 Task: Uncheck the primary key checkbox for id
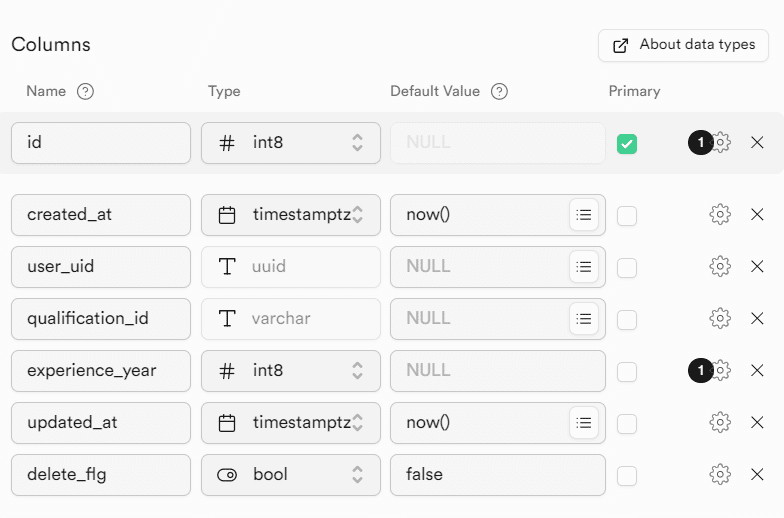(627, 144)
